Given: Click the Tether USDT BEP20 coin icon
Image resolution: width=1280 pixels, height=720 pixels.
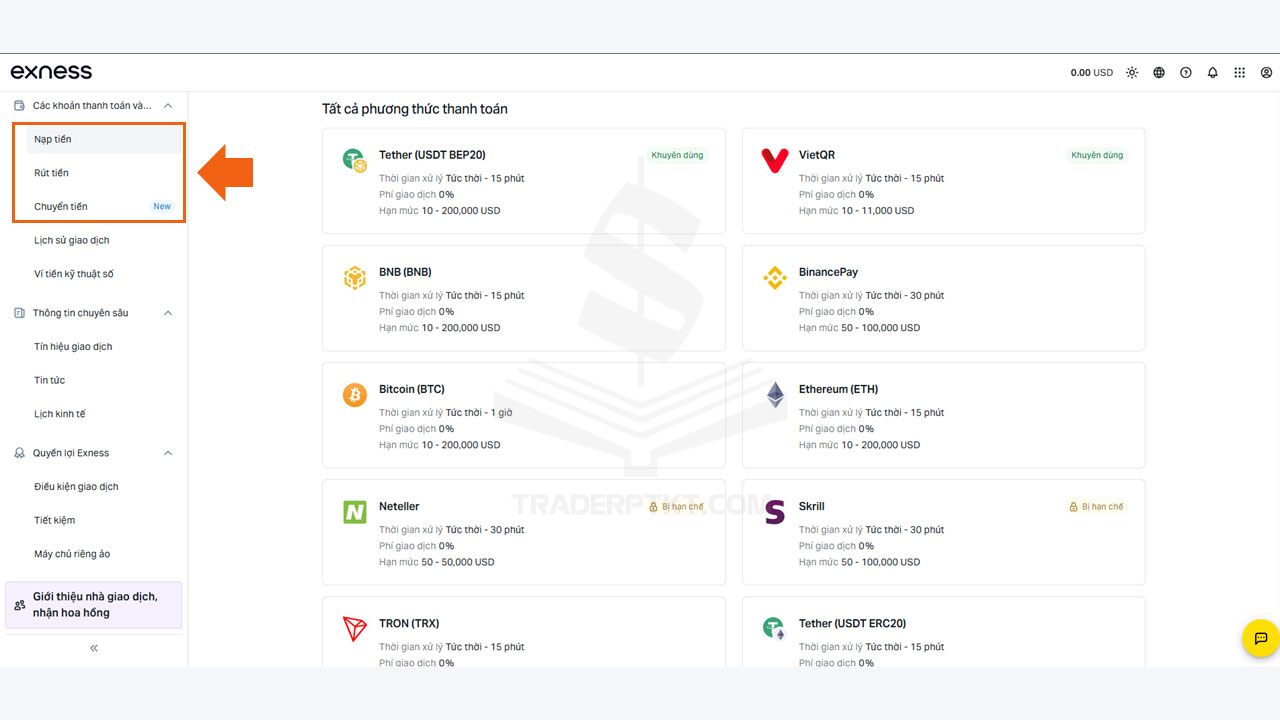Looking at the screenshot, I should (x=355, y=160).
